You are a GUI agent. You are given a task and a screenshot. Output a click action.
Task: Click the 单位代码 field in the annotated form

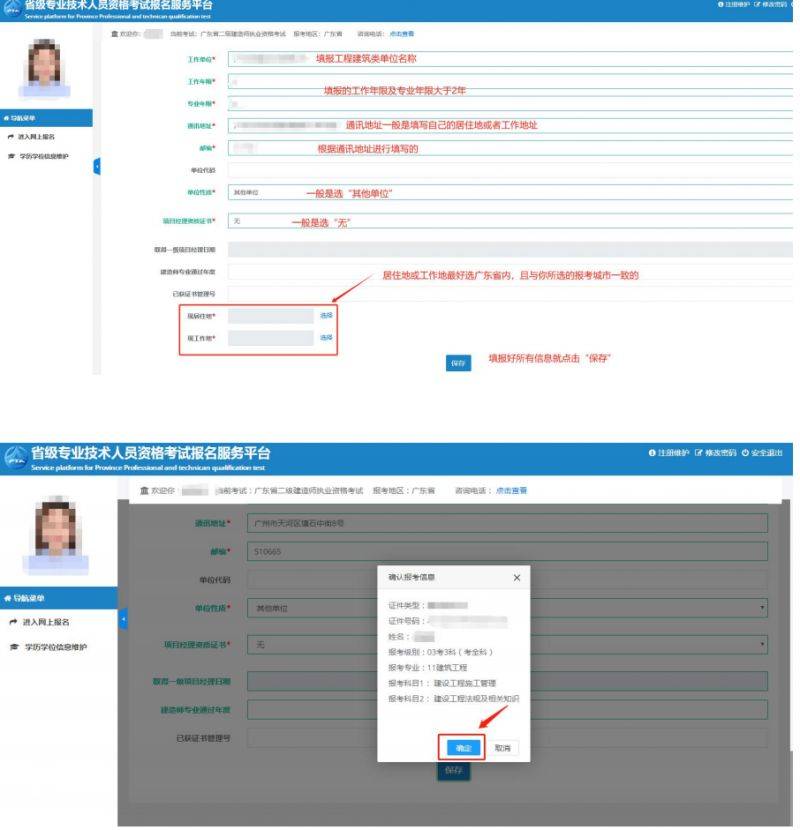[510, 170]
